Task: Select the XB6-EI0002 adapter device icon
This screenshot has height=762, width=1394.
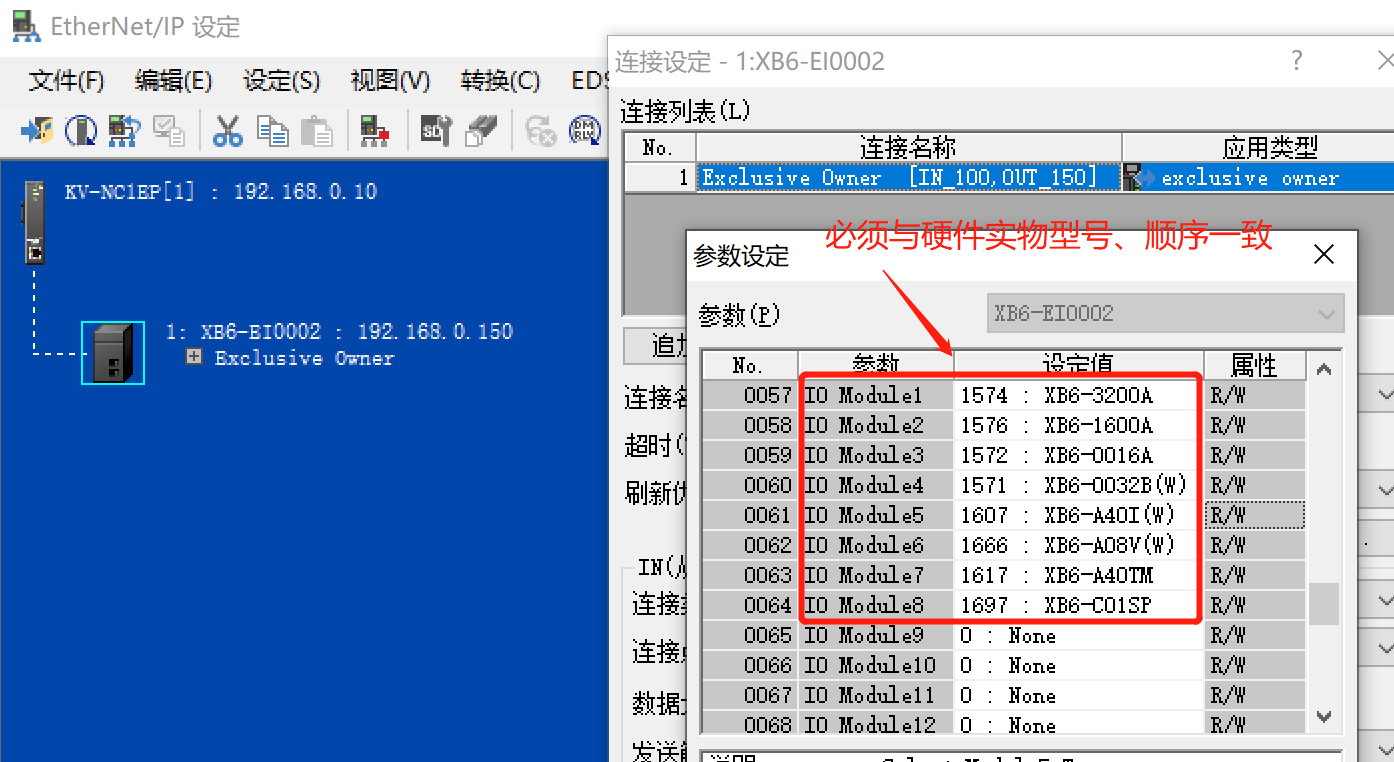Action: click(x=113, y=353)
